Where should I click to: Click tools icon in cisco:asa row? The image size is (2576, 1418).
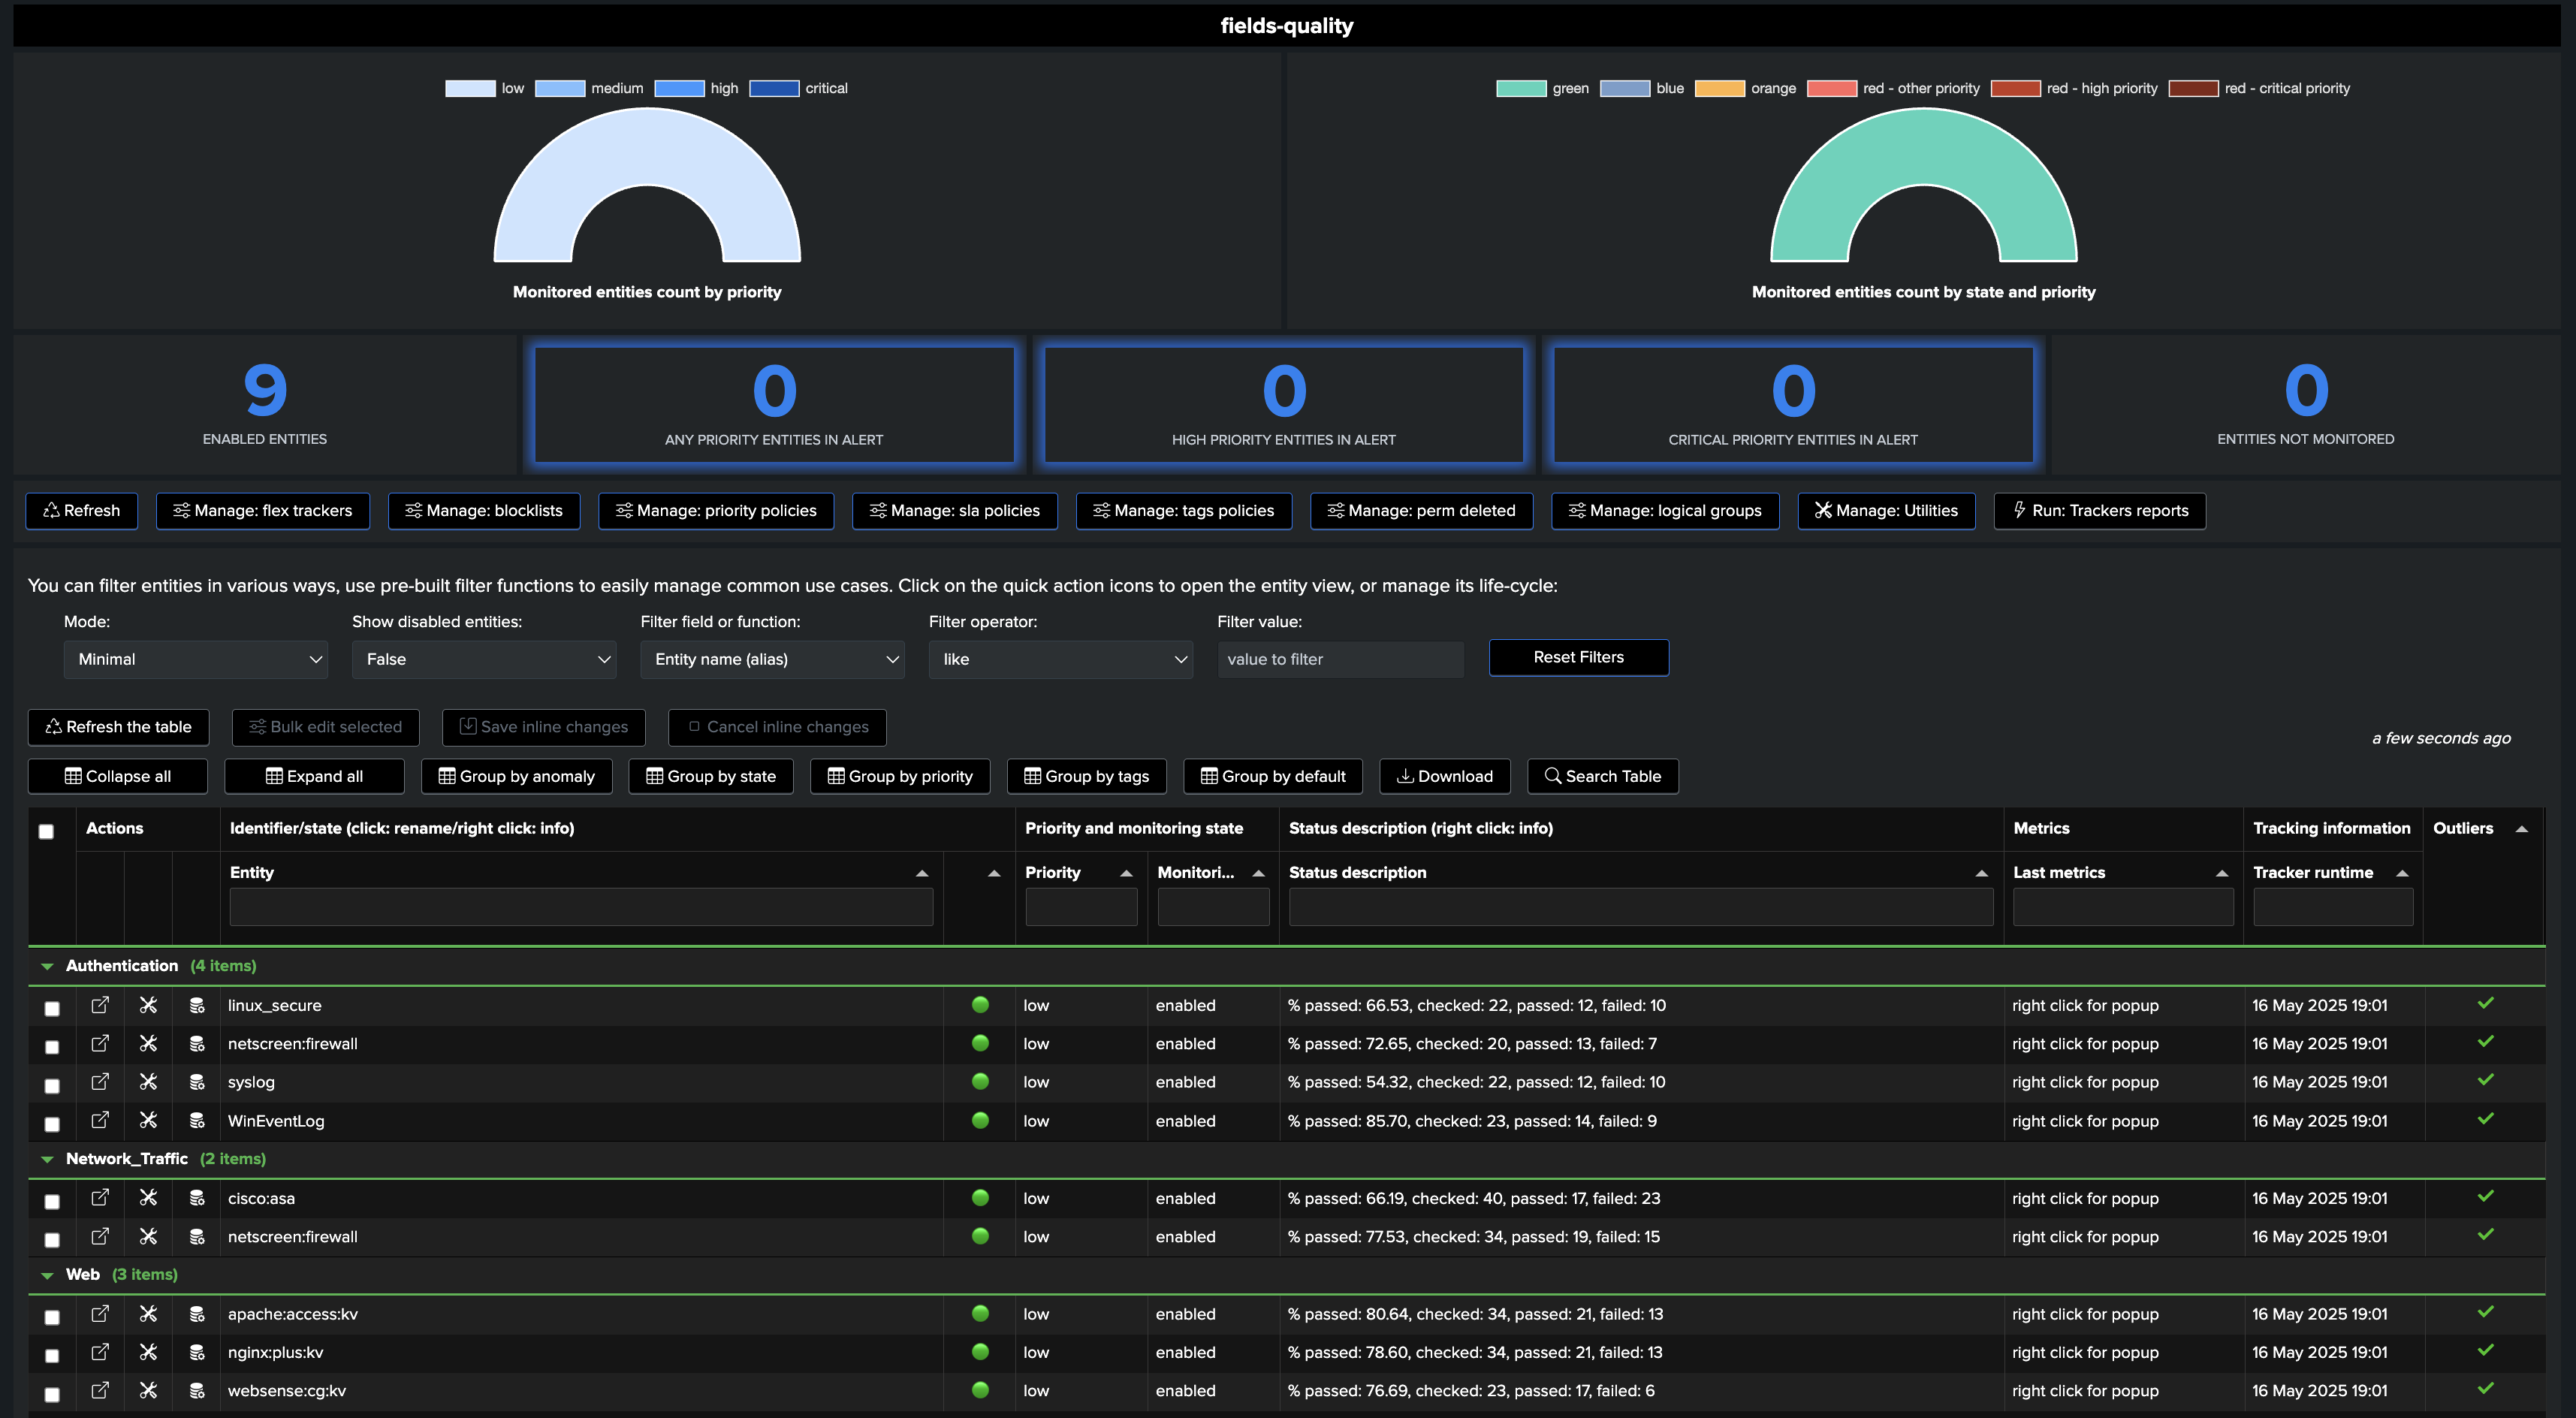148,1198
